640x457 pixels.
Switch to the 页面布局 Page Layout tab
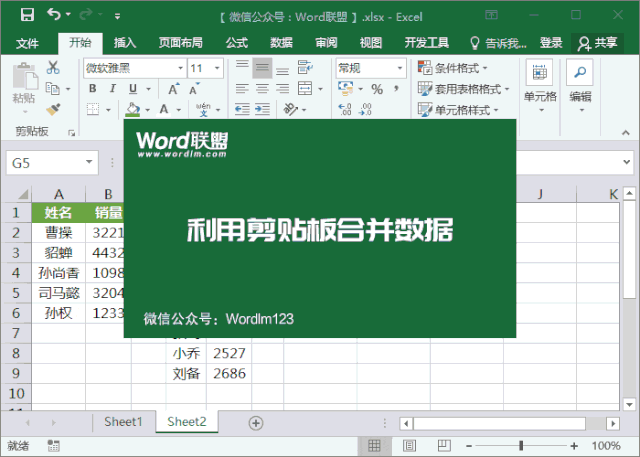pyautogui.click(x=180, y=43)
